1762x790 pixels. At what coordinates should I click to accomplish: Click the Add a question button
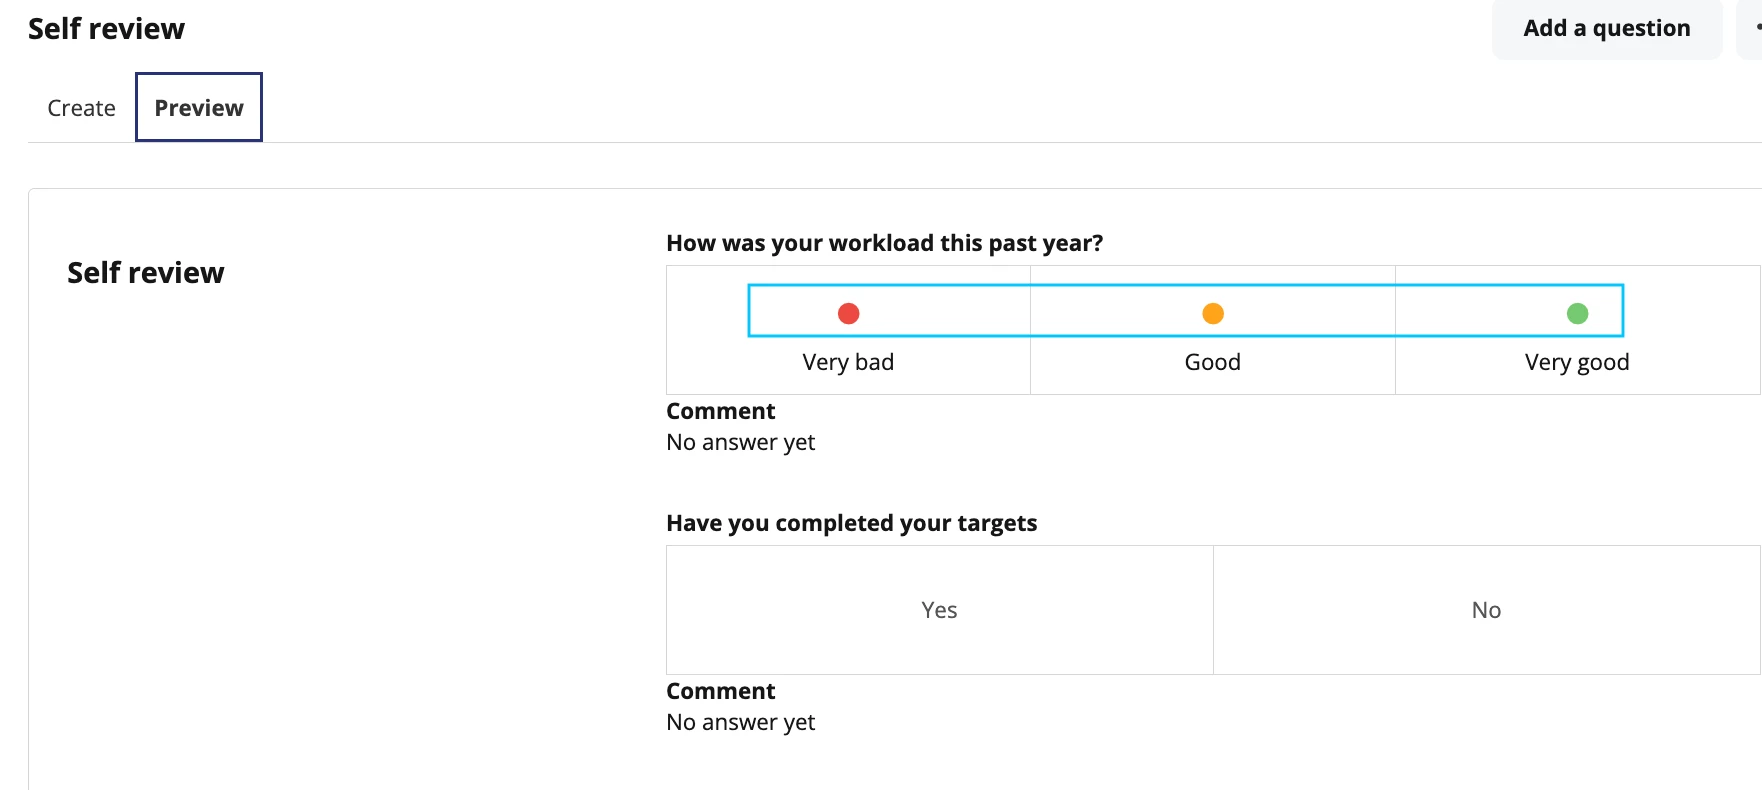pos(1607,28)
